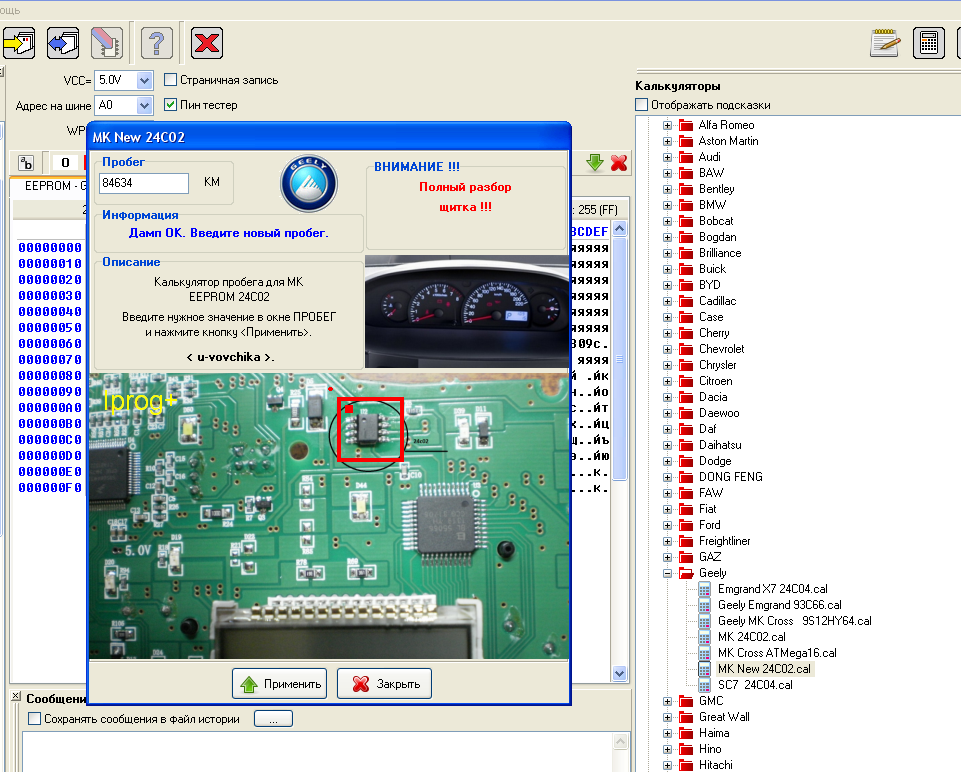Viewport: 961px width, 772px height.
Task: Open the VCC 5.0V voltage dropdown
Action: point(144,80)
